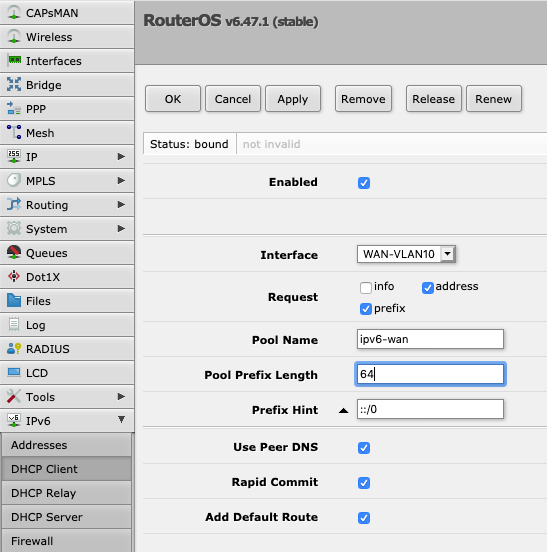Click the Files folder icon

(14, 300)
